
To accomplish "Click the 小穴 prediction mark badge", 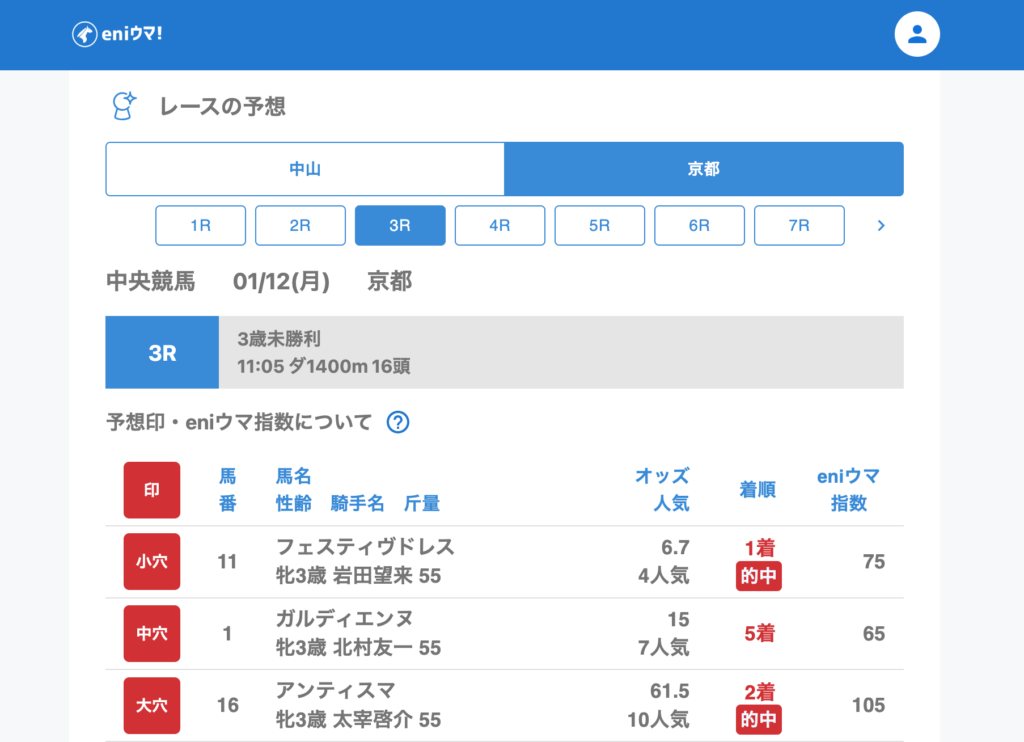I will 152,562.
